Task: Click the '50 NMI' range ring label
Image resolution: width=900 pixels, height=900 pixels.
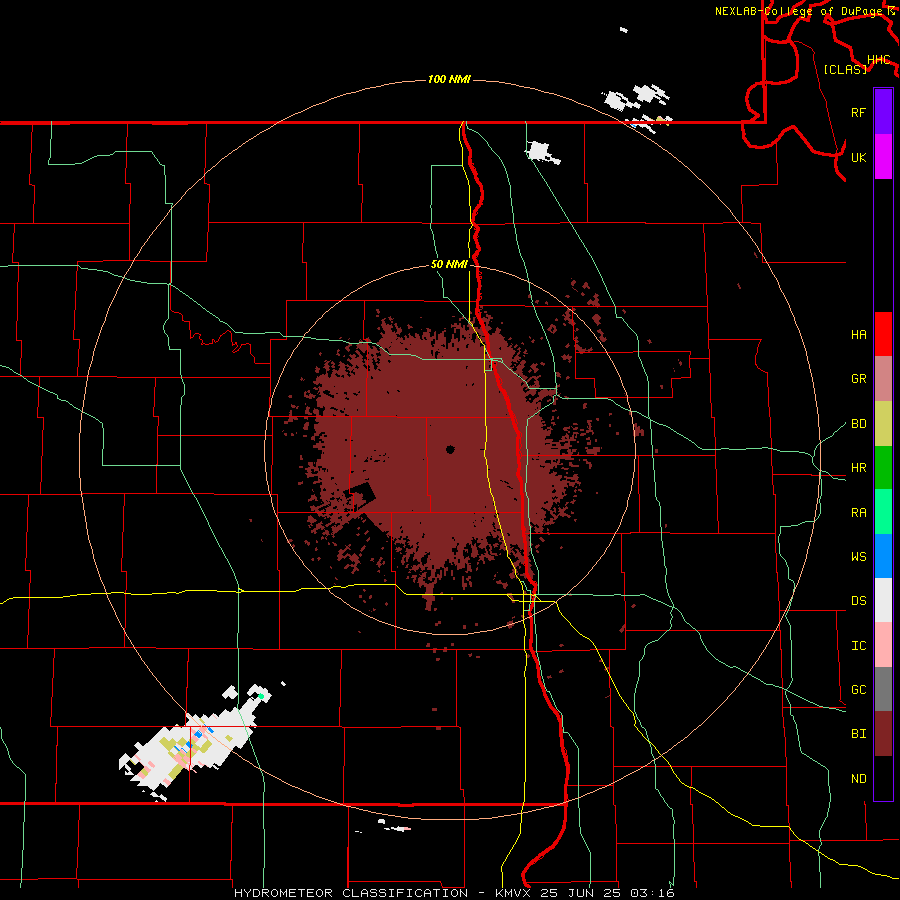Action: tap(449, 264)
